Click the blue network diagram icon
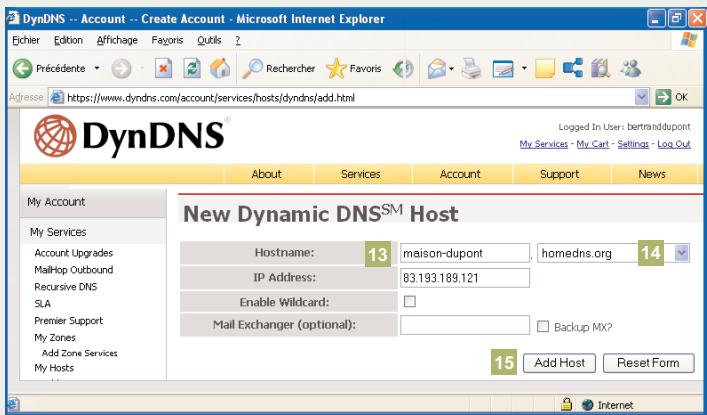Viewport: 707px width, 415px height. coord(573,68)
